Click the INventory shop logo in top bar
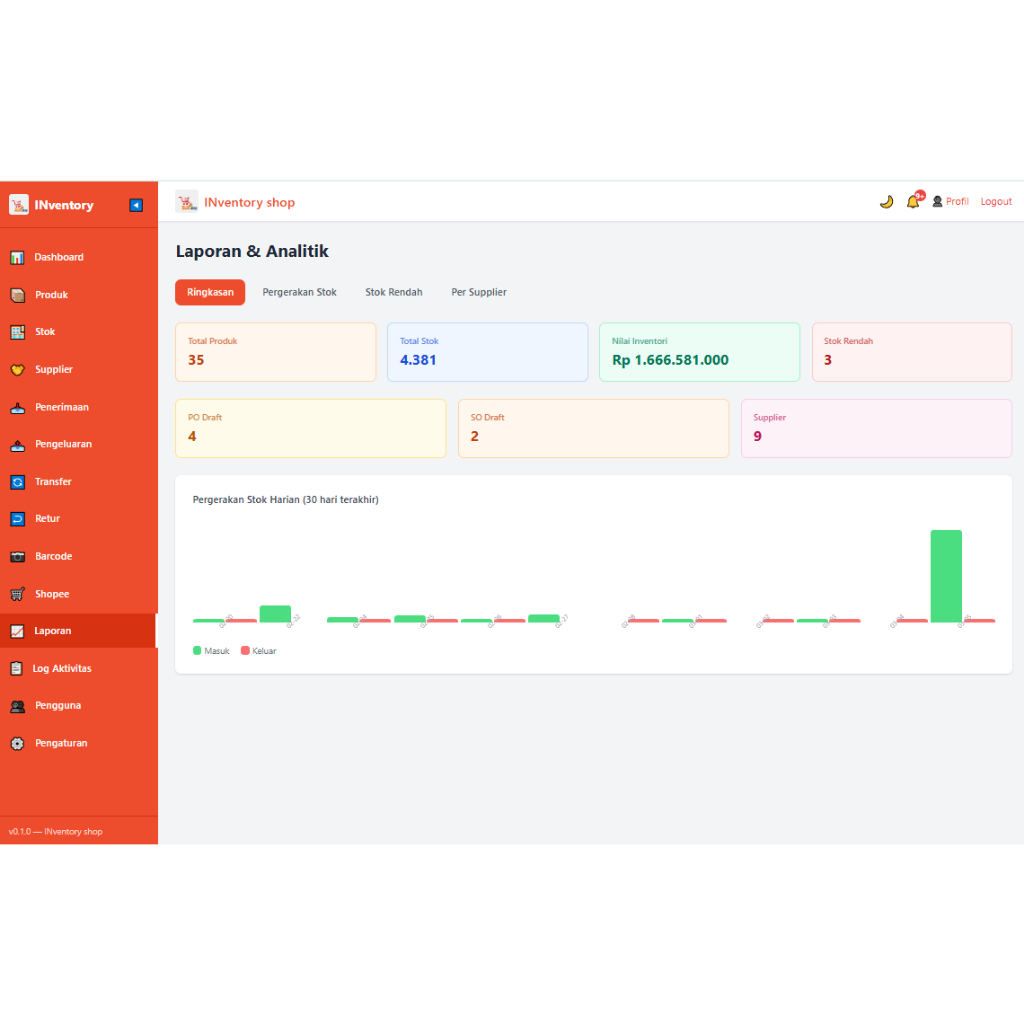 coord(187,202)
